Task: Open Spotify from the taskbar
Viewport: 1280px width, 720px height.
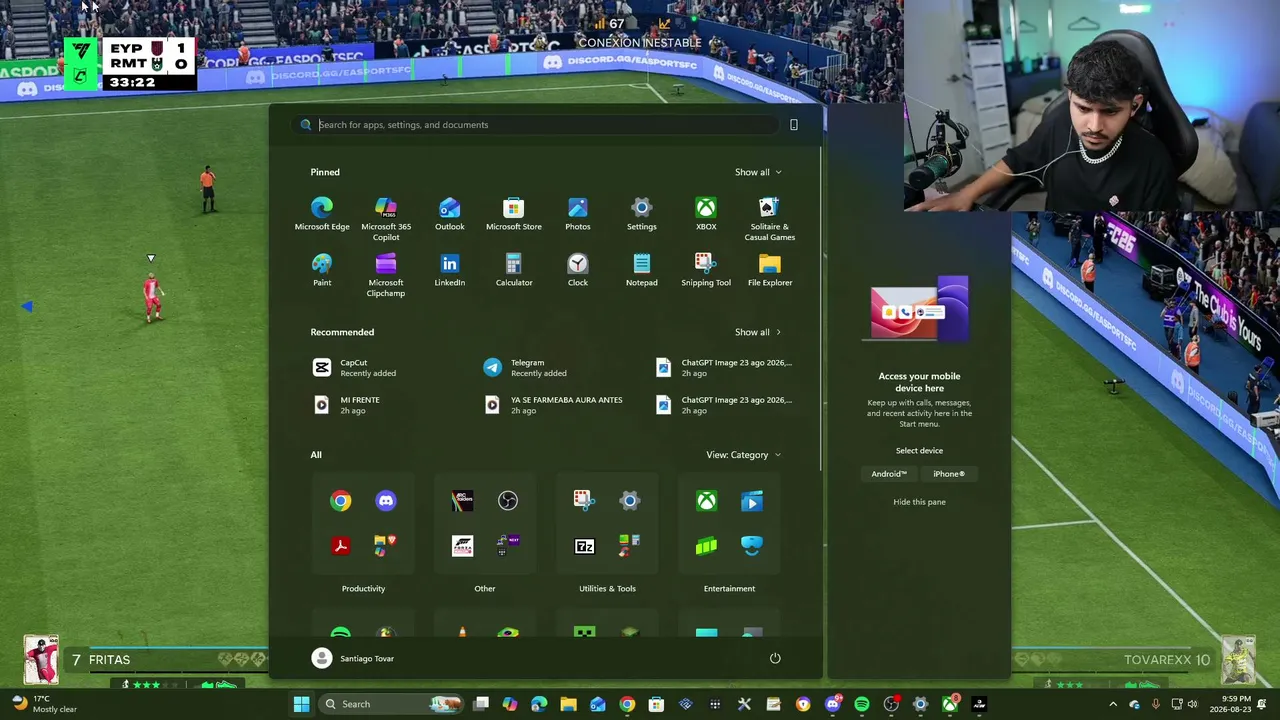Action: click(862, 704)
